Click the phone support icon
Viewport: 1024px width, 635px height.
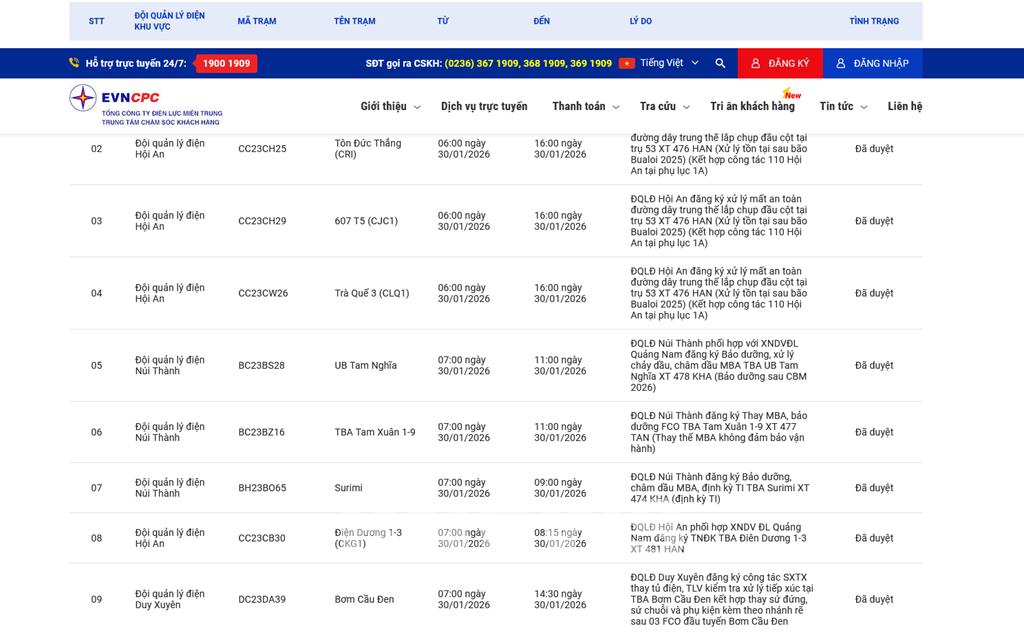[74, 63]
